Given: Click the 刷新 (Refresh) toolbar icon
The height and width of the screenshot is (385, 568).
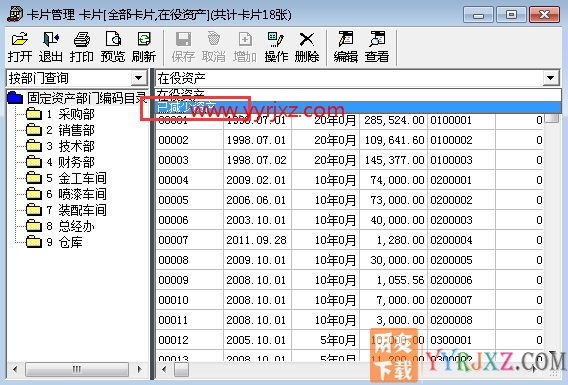Looking at the screenshot, I should [x=144, y=48].
